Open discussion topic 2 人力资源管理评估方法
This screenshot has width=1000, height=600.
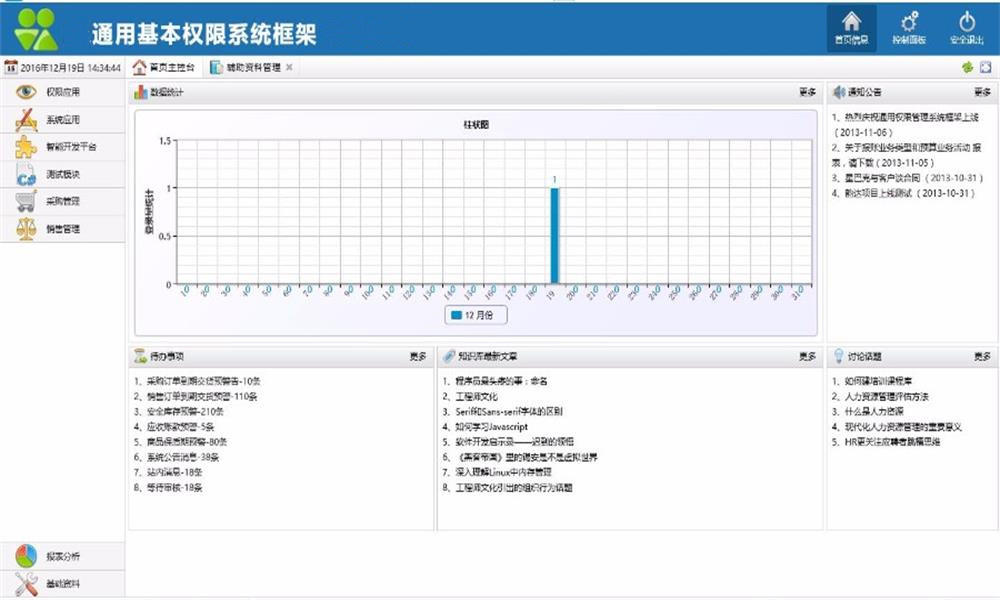pyautogui.click(x=880, y=397)
